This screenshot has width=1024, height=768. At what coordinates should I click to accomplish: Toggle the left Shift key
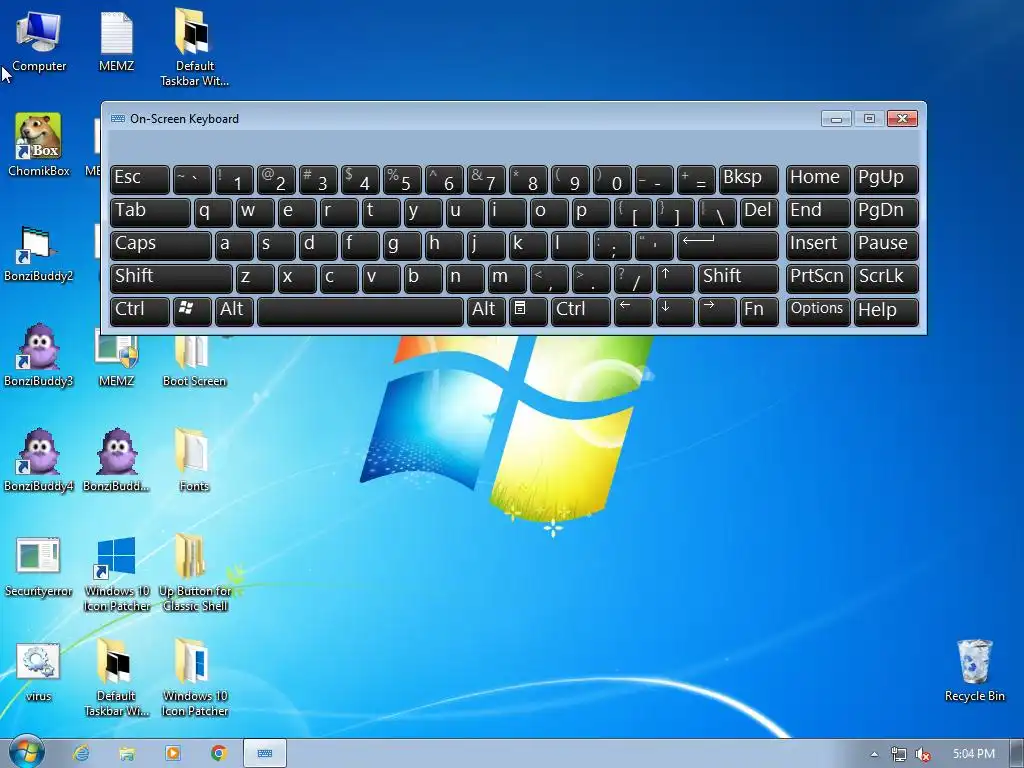171,278
